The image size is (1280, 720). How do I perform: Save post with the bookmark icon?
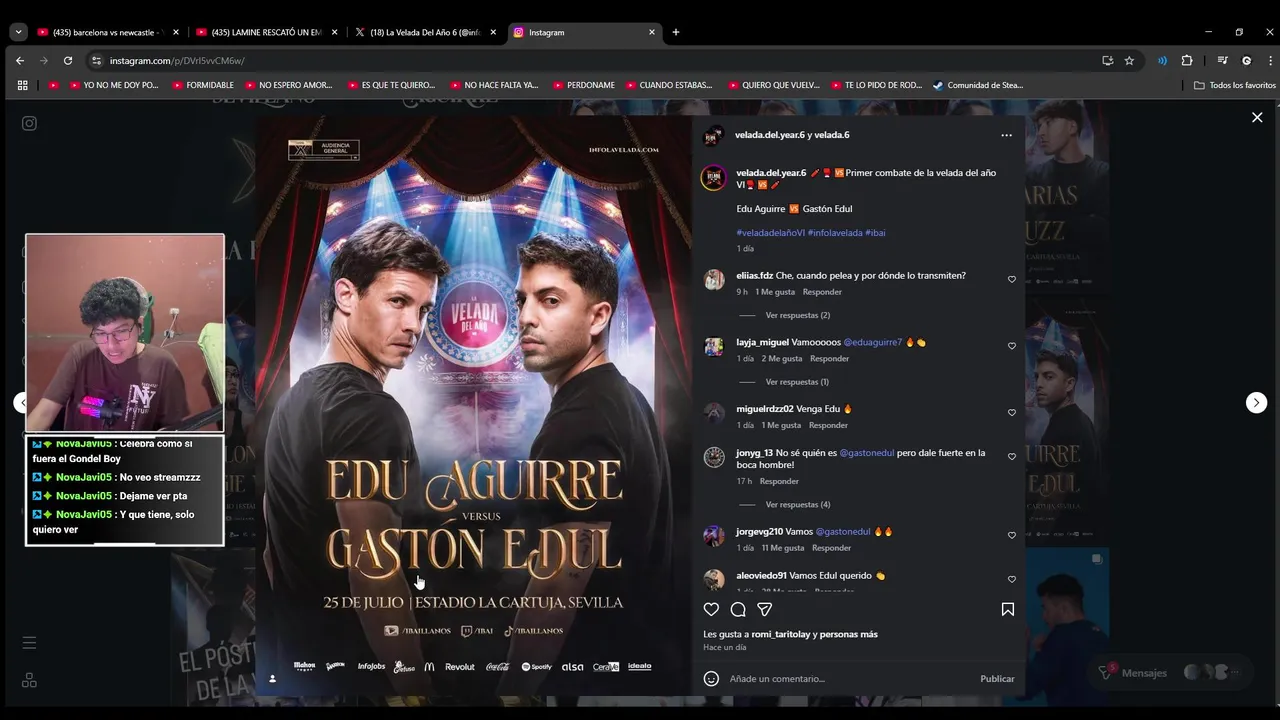pos(1008,609)
